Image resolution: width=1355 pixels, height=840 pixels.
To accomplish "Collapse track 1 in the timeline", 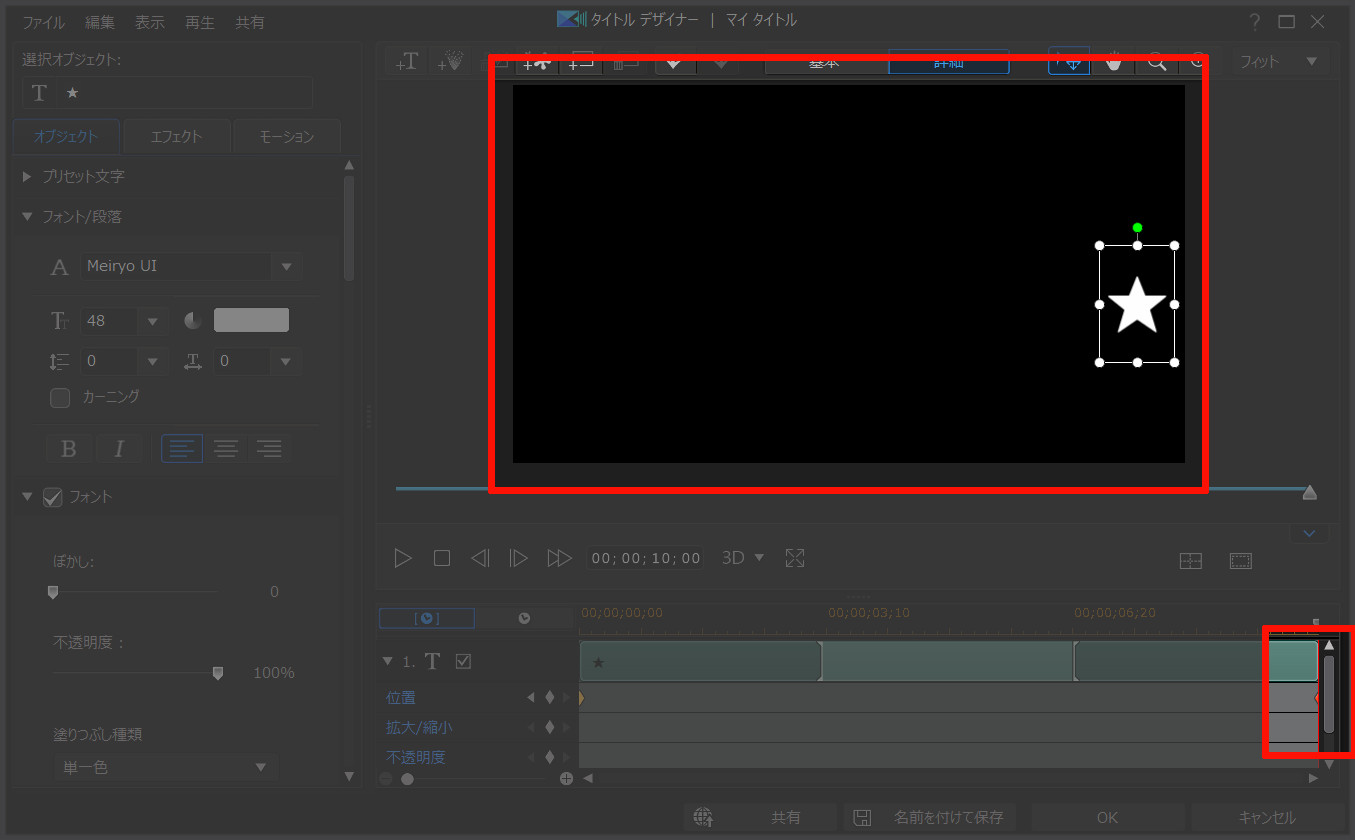I will pos(388,661).
